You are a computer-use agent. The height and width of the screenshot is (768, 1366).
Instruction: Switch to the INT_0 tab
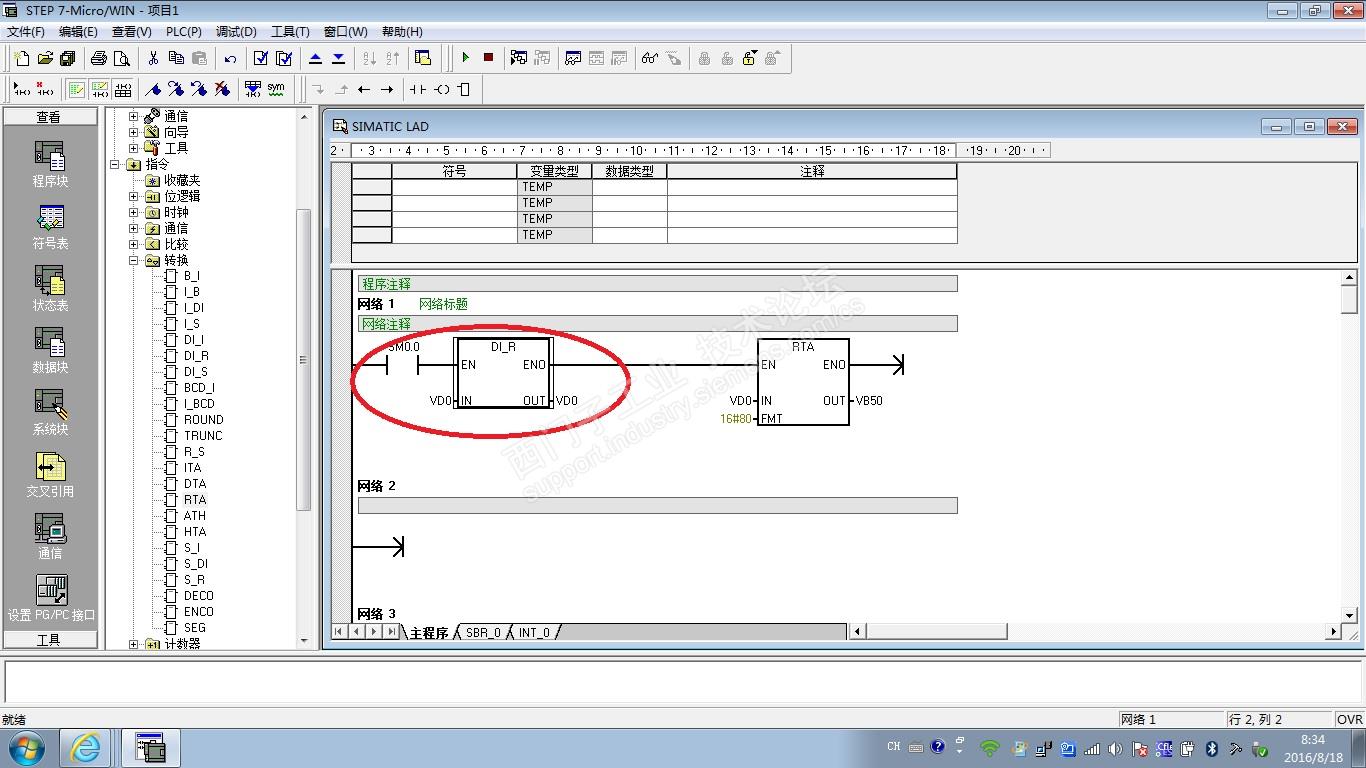[534, 632]
